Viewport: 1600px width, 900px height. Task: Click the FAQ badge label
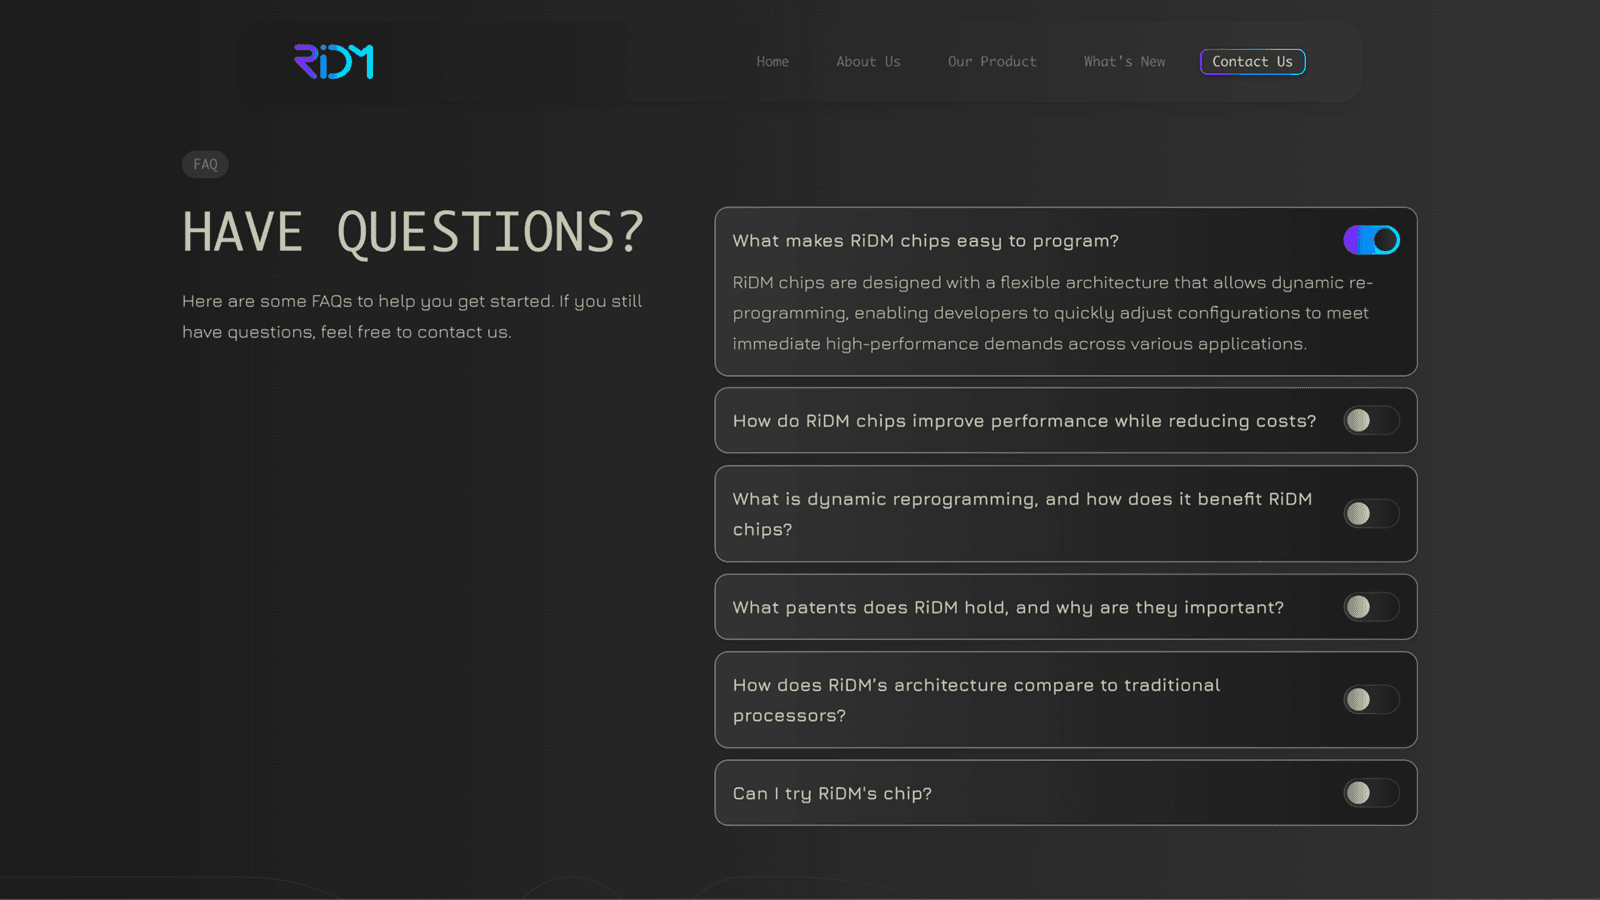click(205, 165)
